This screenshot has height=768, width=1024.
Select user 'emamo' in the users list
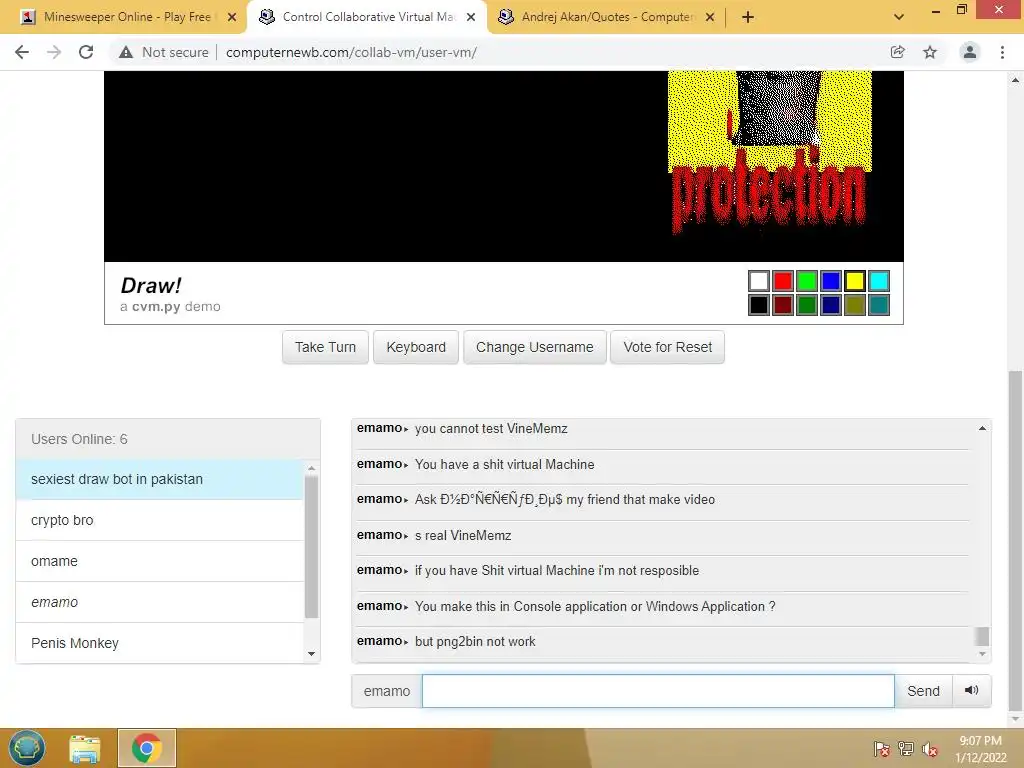pyautogui.click(x=160, y=602)
